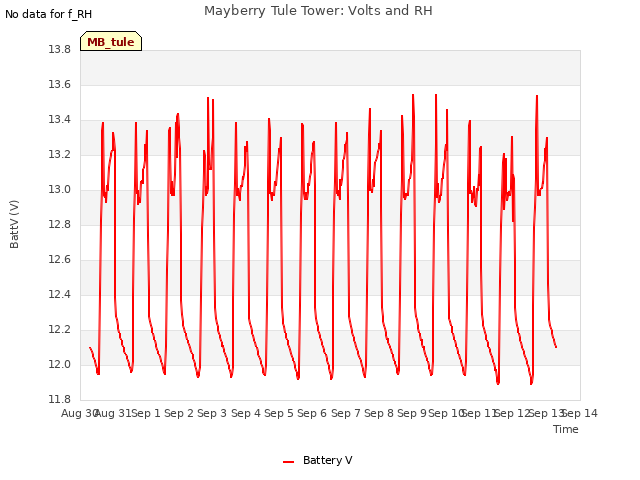Click the 12.2 y-axis tick label
The height and width of the screenshot is (480, 640).
pyautogui.click(x=60, y=329)
